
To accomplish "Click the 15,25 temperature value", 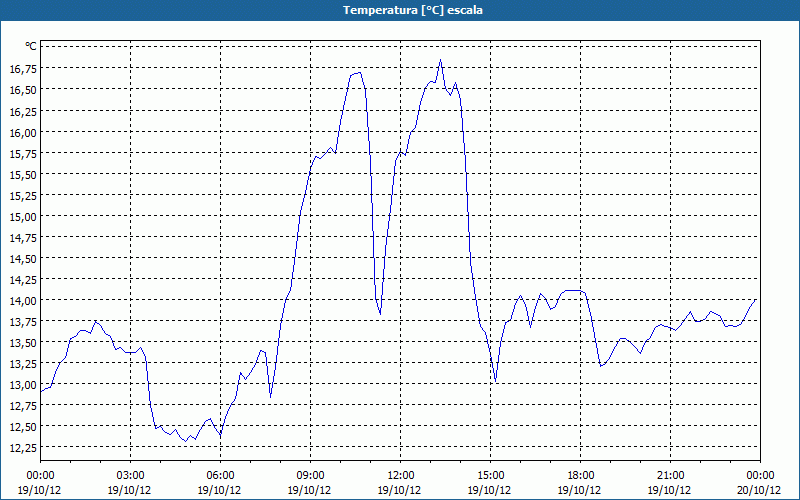I will coord(23,195).
